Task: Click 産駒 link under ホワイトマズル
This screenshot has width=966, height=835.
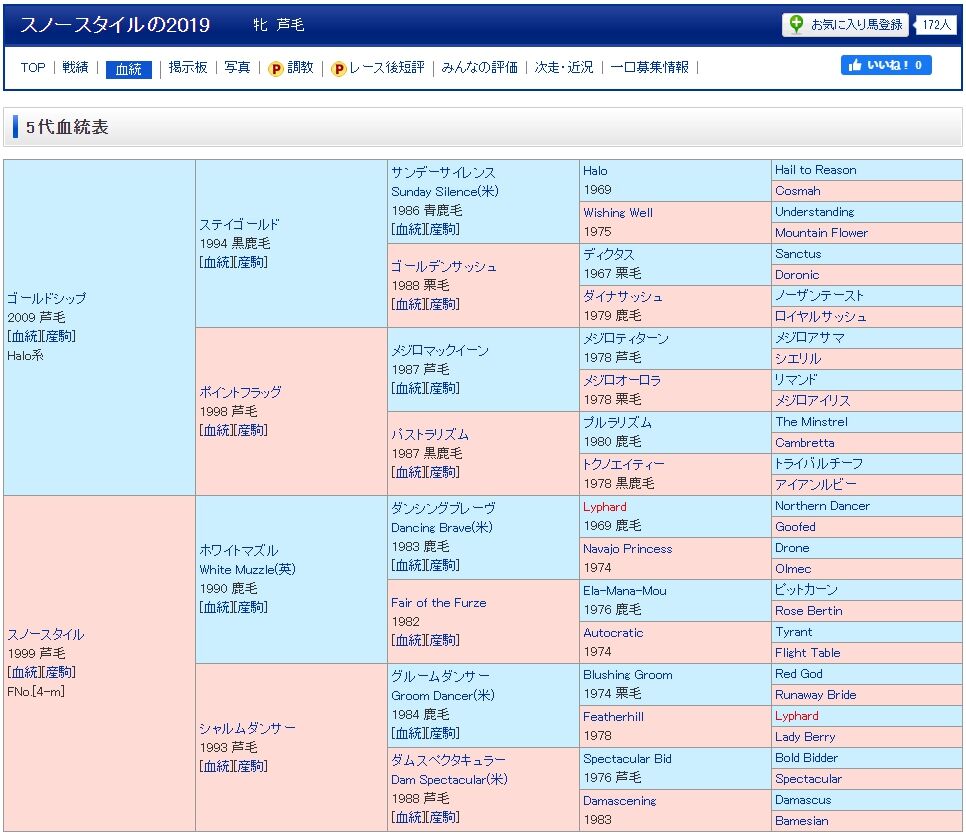Action: (x=251, y=607)
